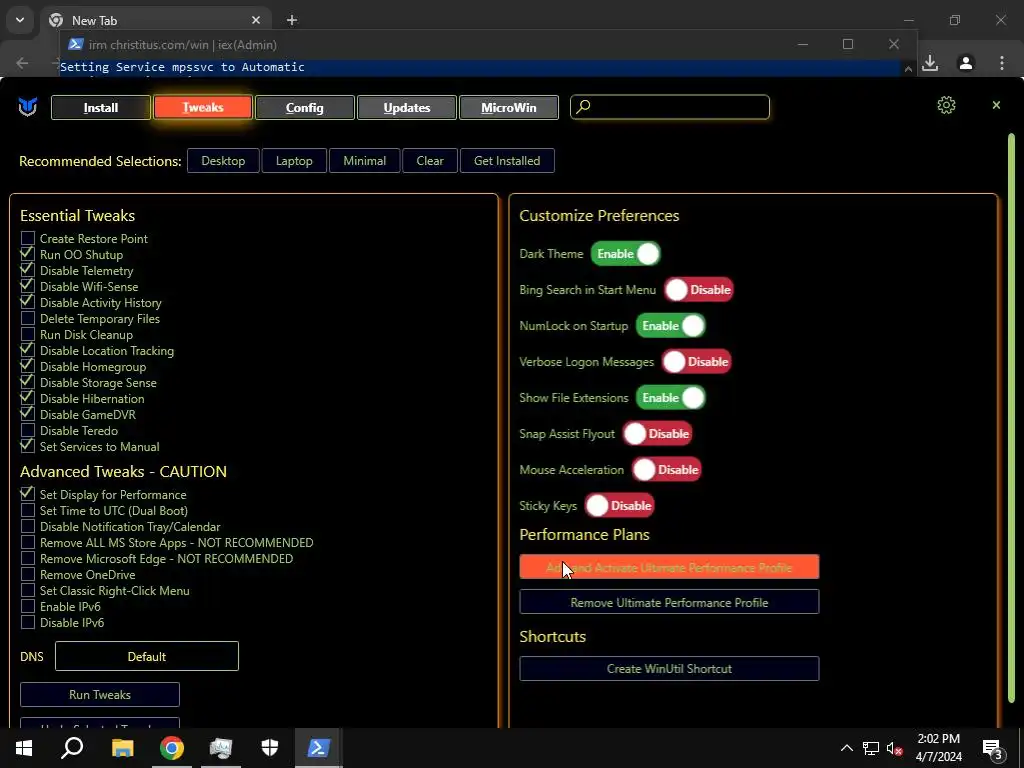
Task: Click the WinUtil shield logo icon
Action: coord(28,106)
